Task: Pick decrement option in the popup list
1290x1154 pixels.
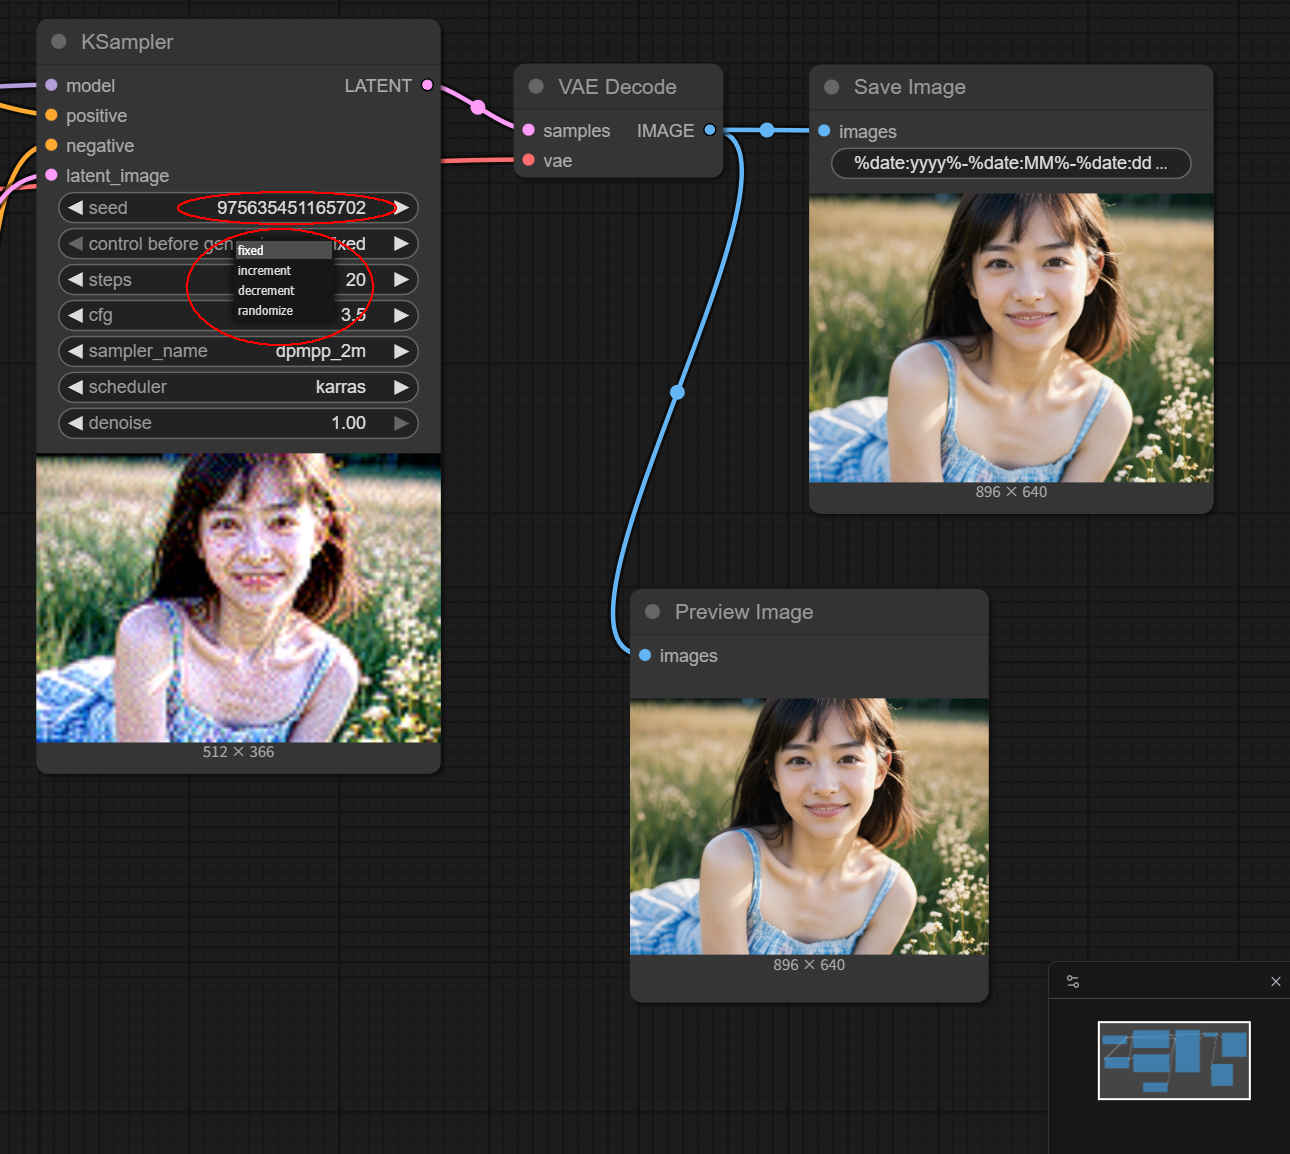Action: tap(266, 291)
